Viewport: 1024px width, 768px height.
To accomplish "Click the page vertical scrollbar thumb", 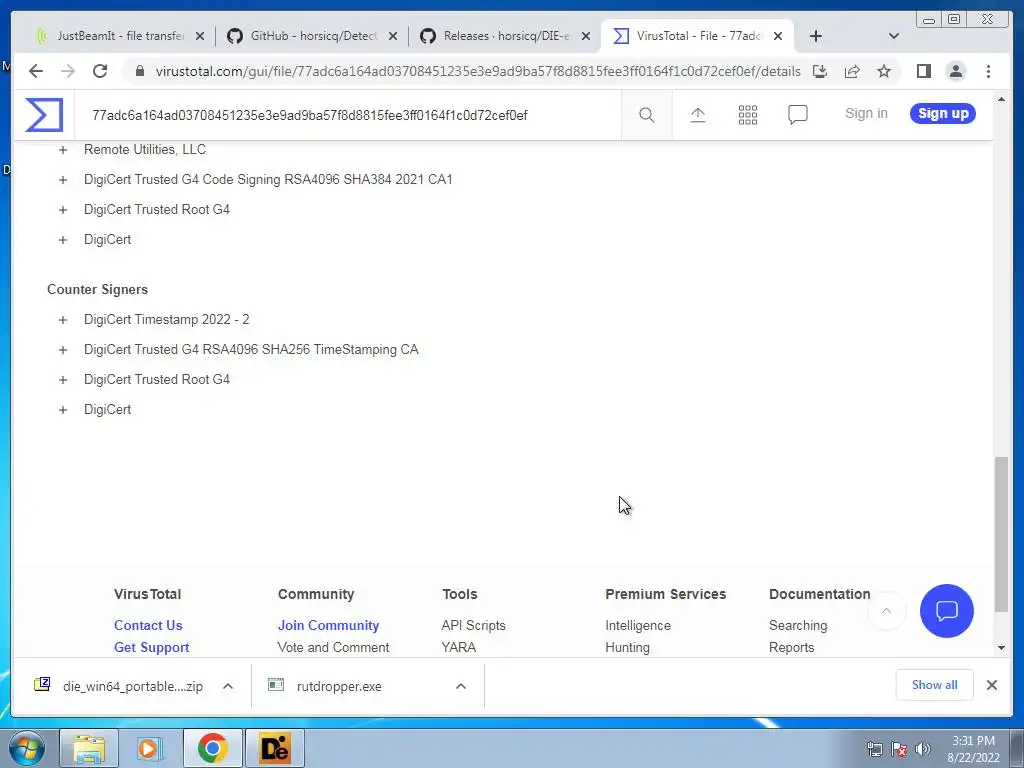I will coord(1001,534).
